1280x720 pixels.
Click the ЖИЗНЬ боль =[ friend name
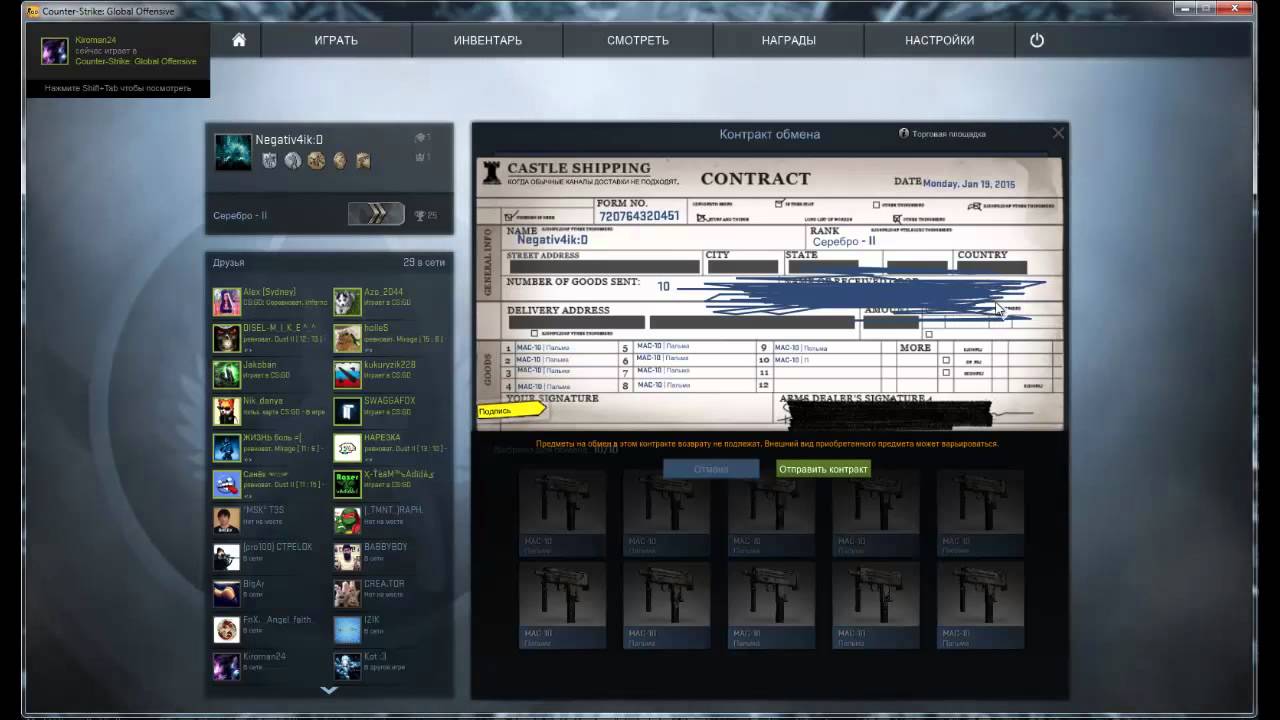[x=273, y=437]
